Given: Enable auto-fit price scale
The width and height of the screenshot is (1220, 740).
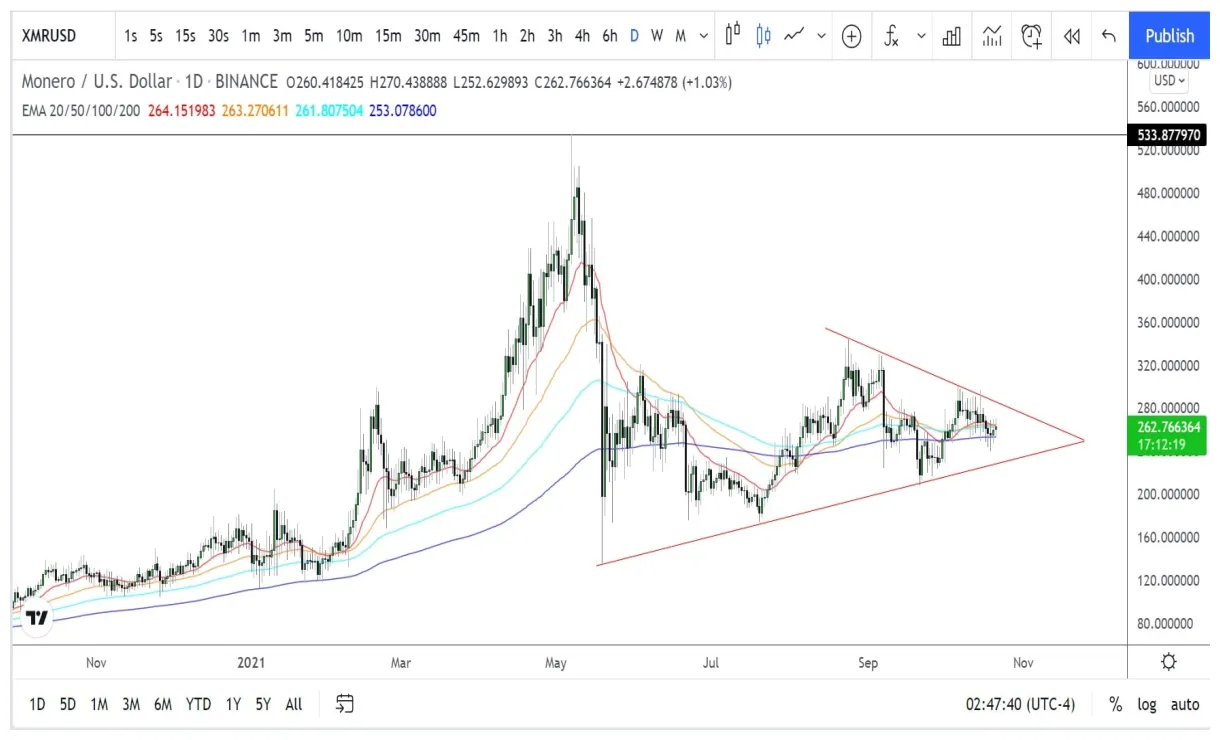Looking at the screenshot, I should pyautogui.click(x=1184, y=704).
